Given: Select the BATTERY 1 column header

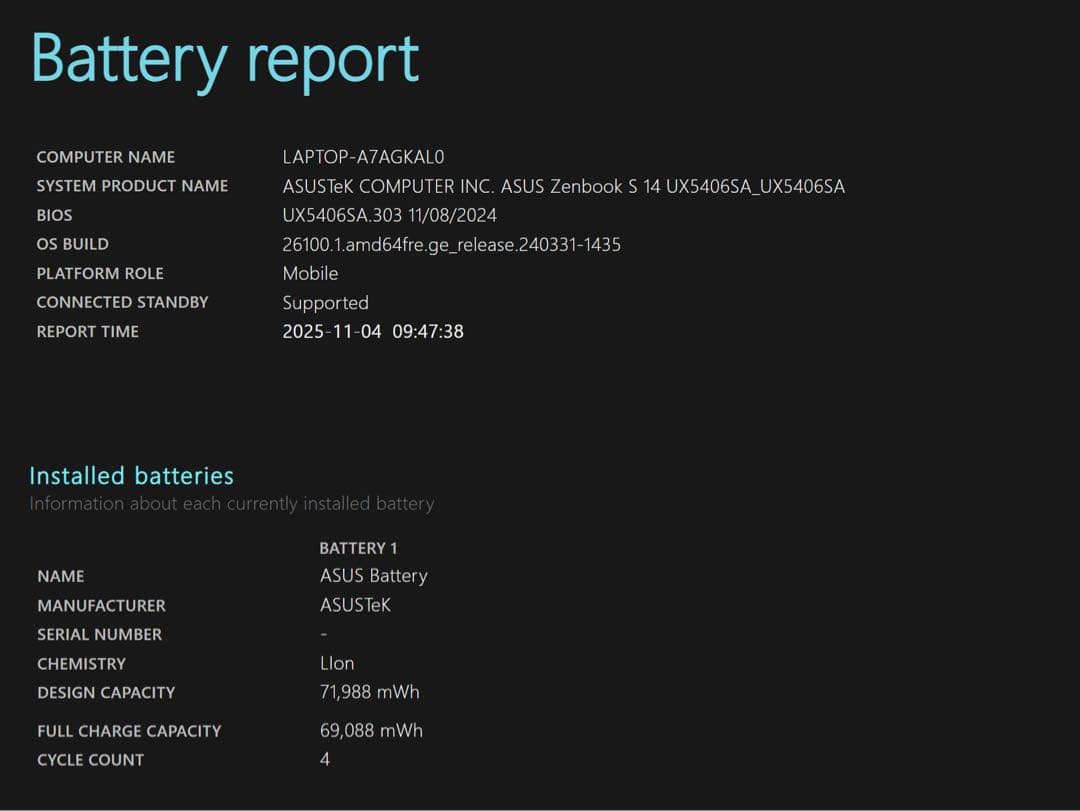Looking at the screenshot, I should (358, 548).
